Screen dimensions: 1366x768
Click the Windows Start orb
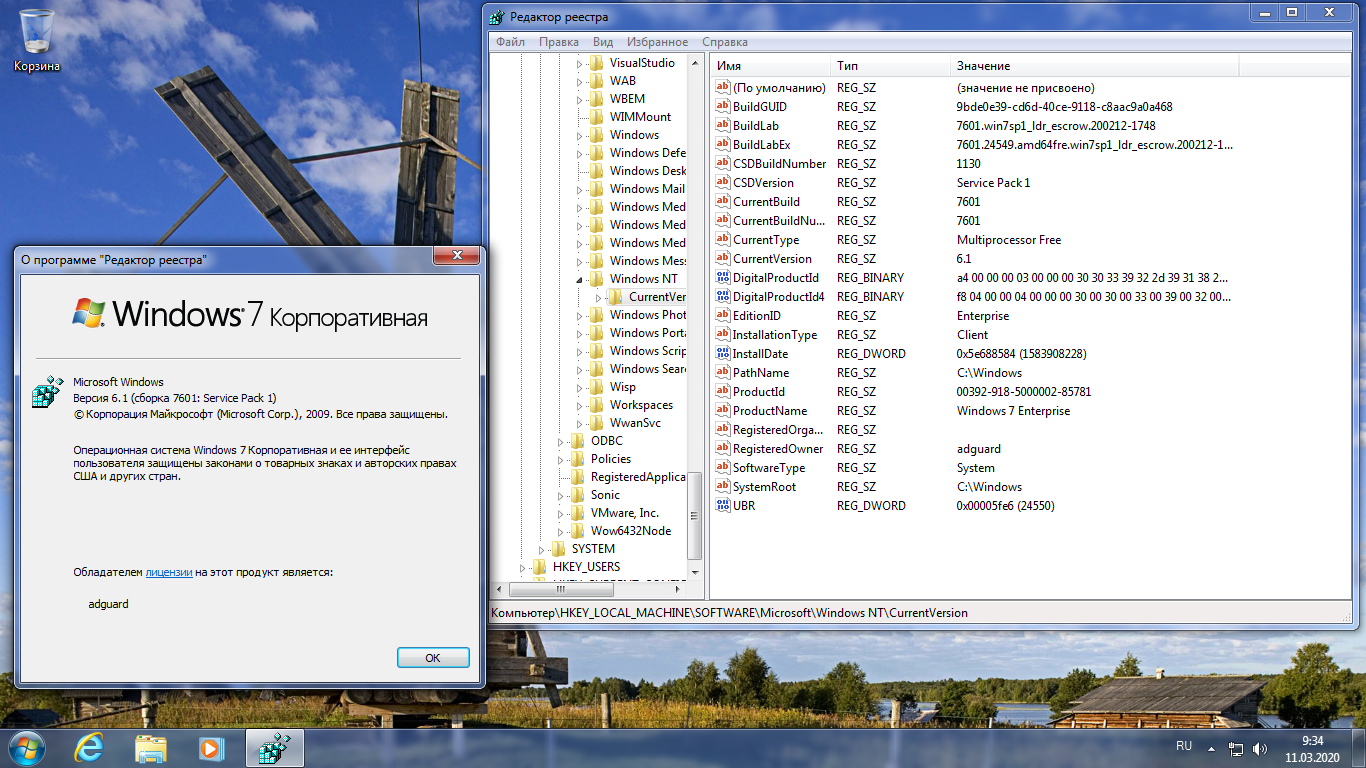27,747
